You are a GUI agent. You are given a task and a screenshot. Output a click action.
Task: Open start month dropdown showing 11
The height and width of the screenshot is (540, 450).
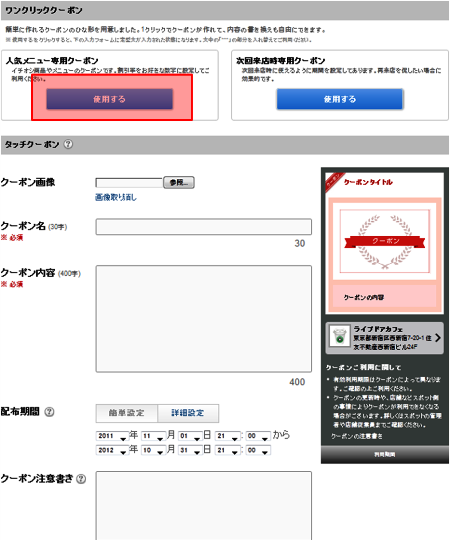pos(153,436)
